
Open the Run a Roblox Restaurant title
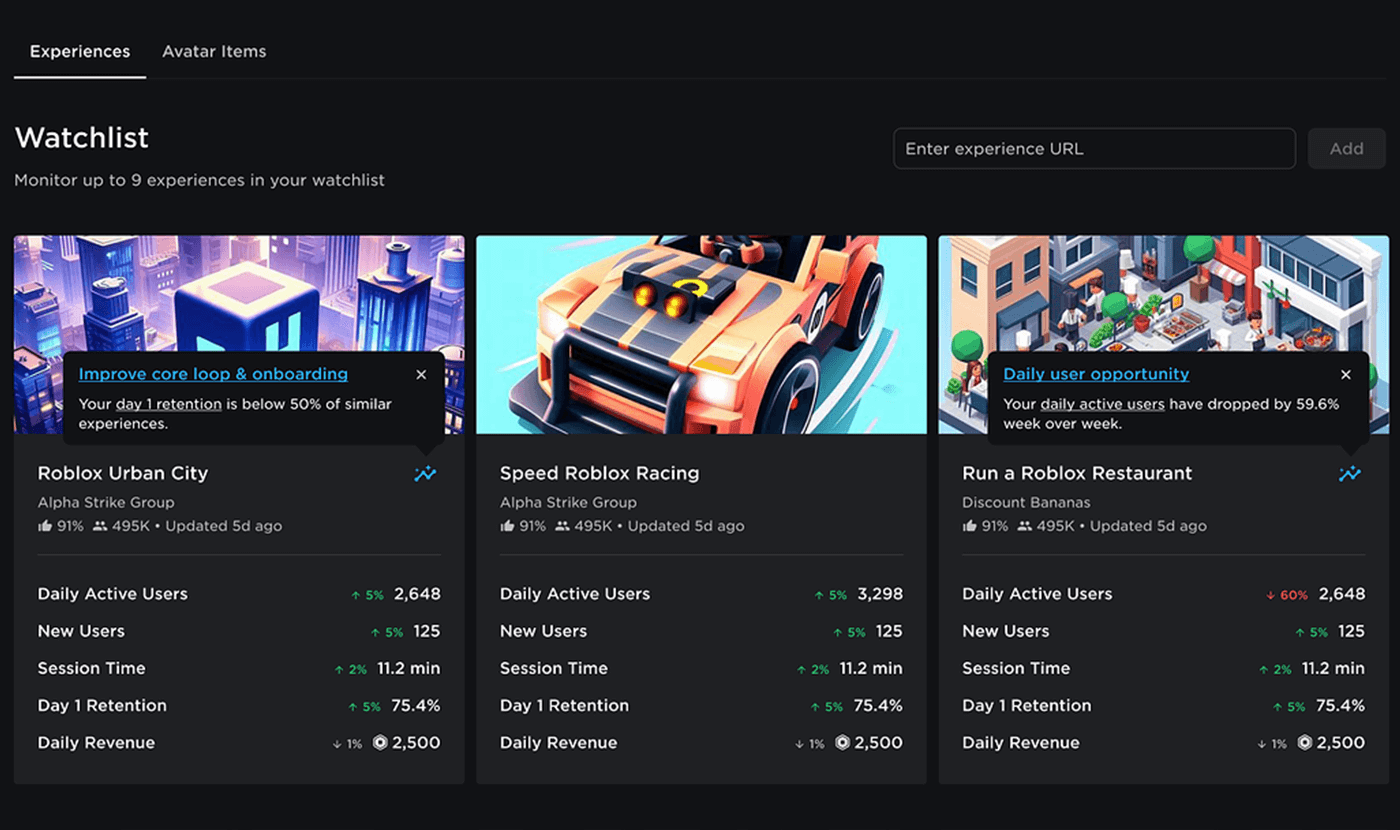[1077, 473]
